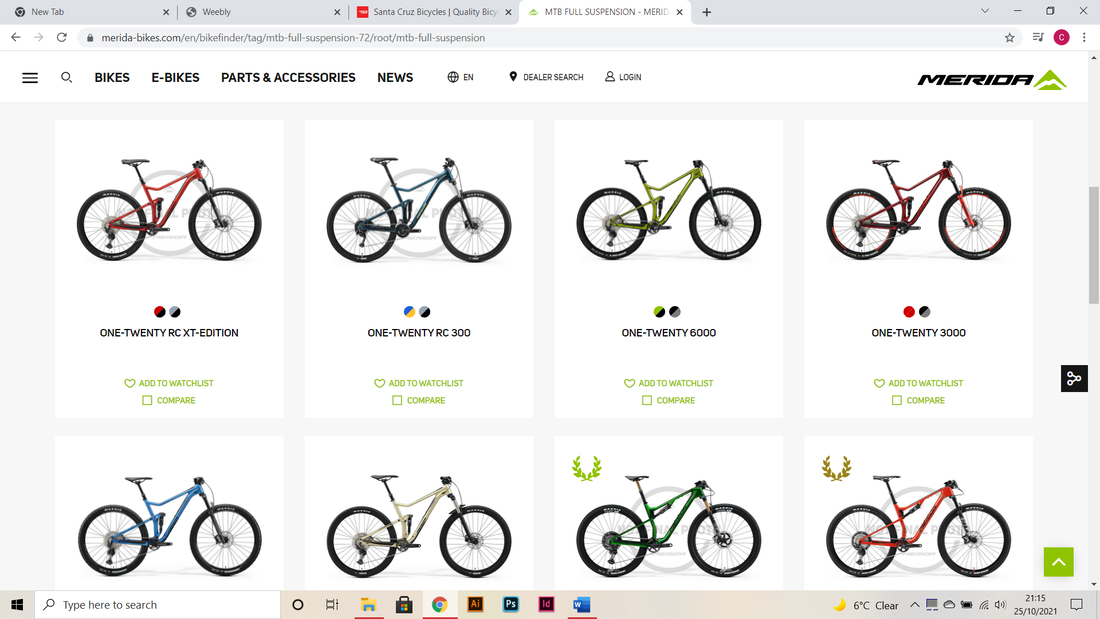Open the One-Twenty RC 300 bike image

coord(419,209)
